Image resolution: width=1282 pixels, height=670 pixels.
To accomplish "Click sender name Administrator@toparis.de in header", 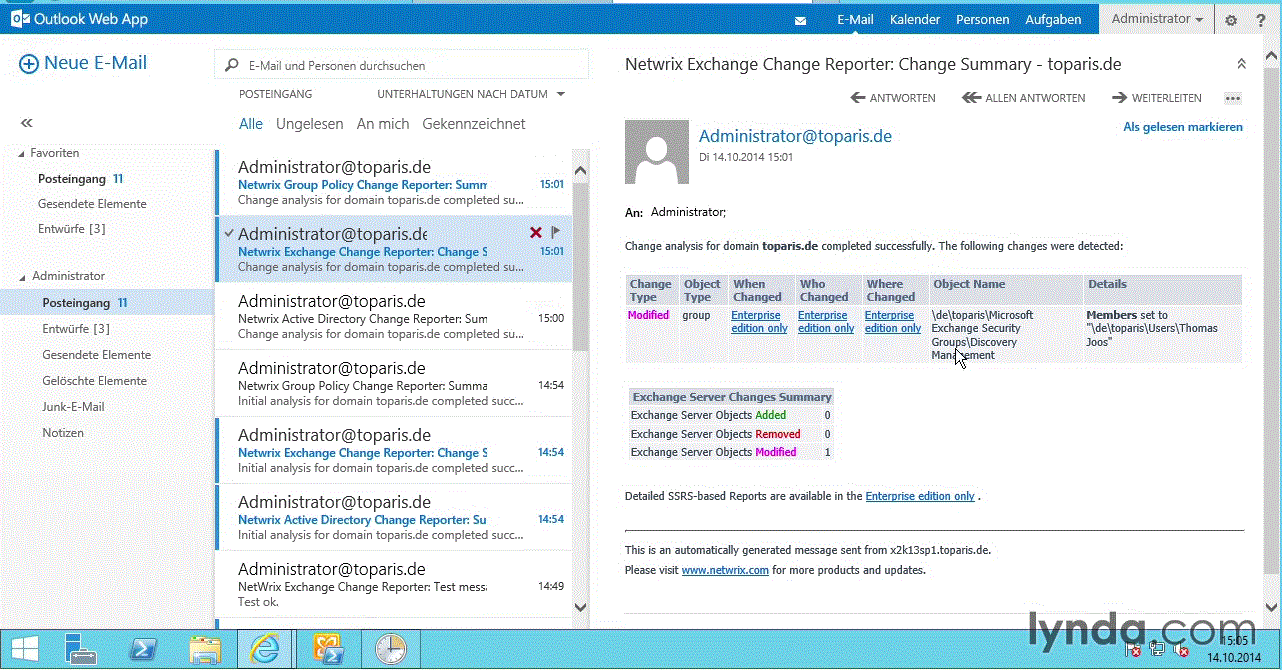I will pyautogui.click(x=795, y=136).
